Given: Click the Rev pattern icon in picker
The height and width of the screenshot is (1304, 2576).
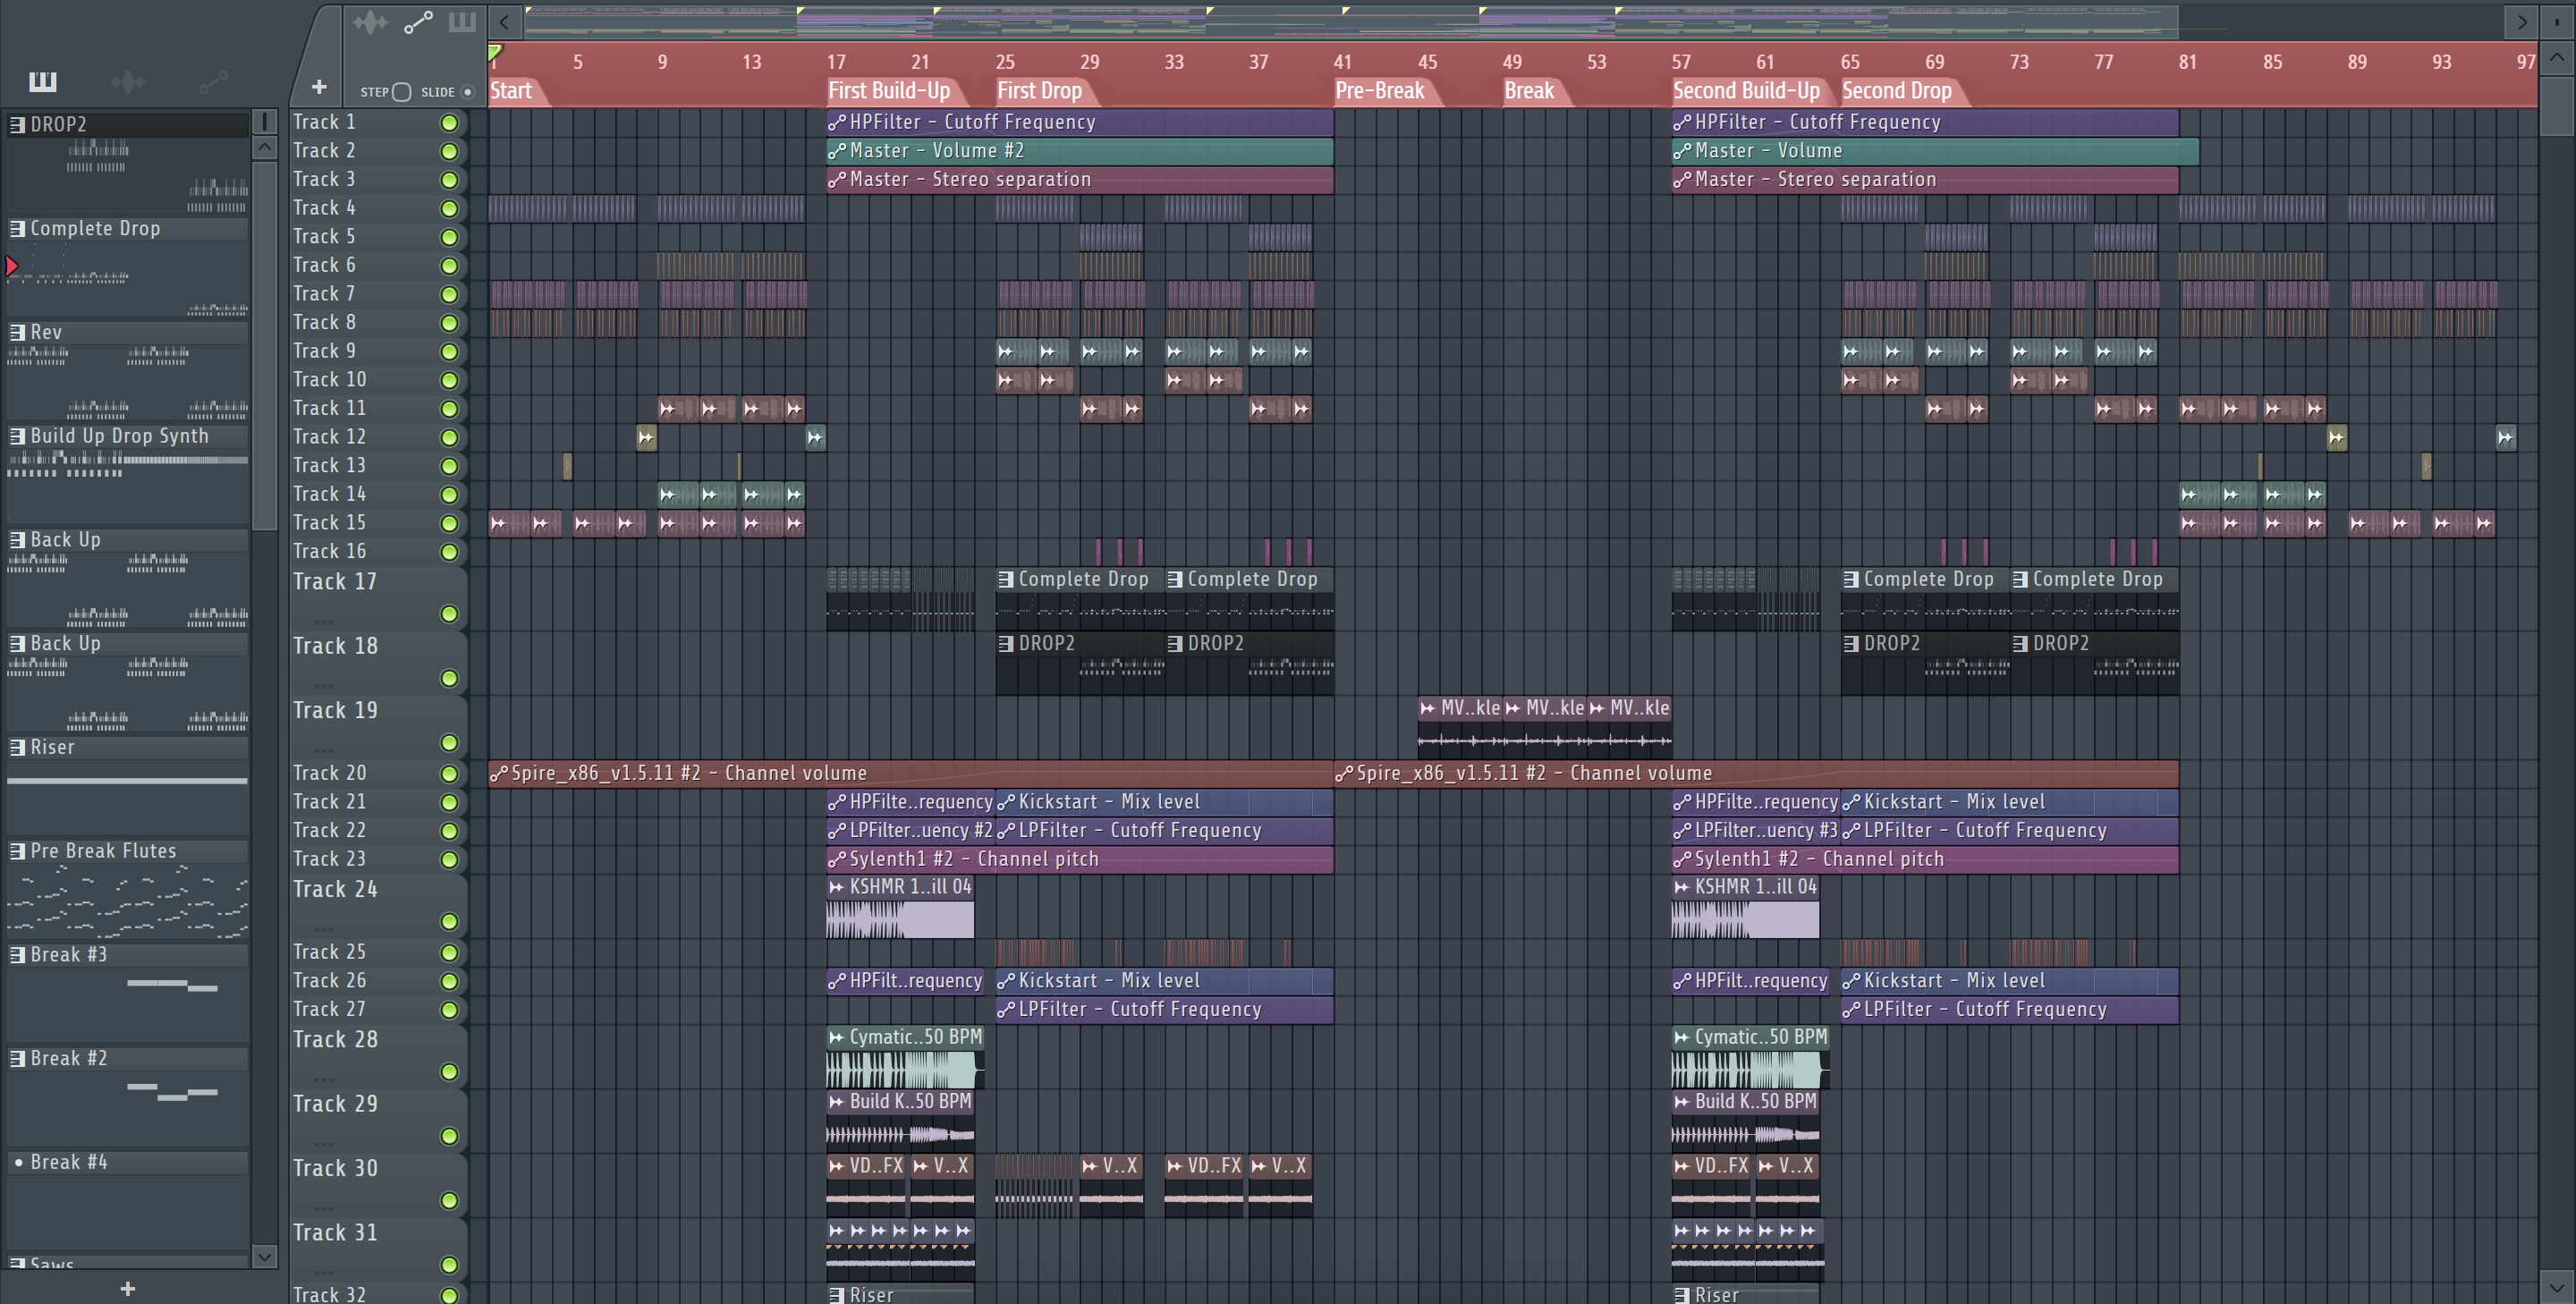Looking at the screenshot, I should [x=17, y=333].
